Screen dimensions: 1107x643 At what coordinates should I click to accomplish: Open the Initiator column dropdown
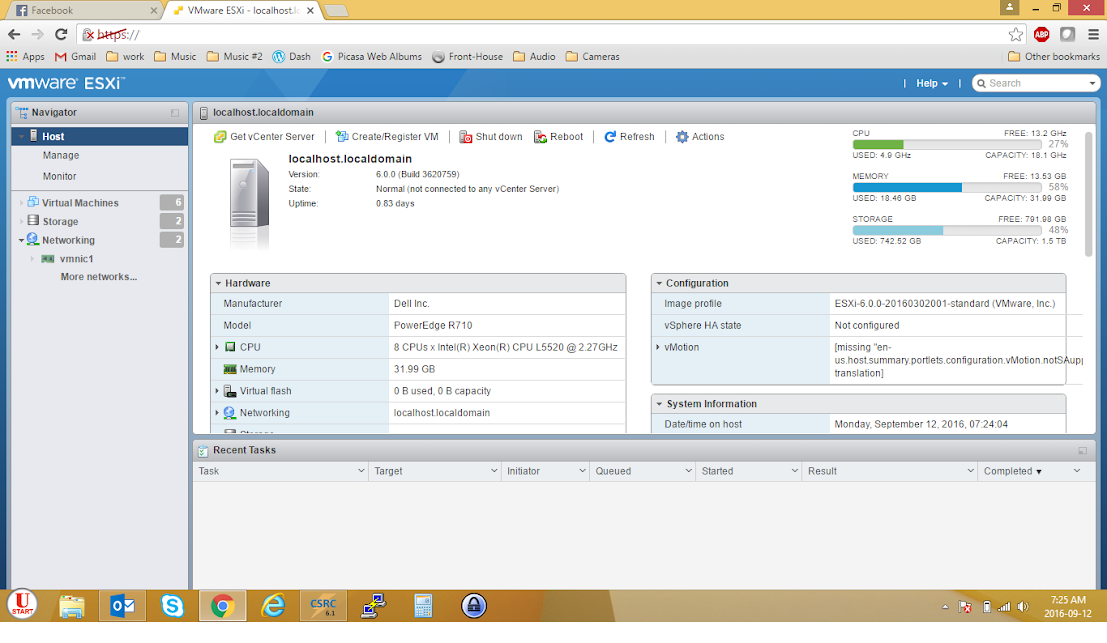tap(582, 471)
